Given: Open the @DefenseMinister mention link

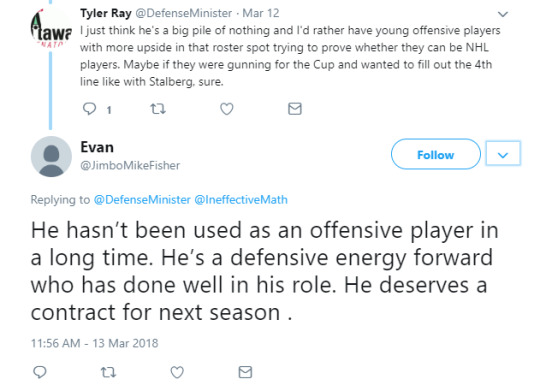Looking at the screenshot, I should click(142, 200).
